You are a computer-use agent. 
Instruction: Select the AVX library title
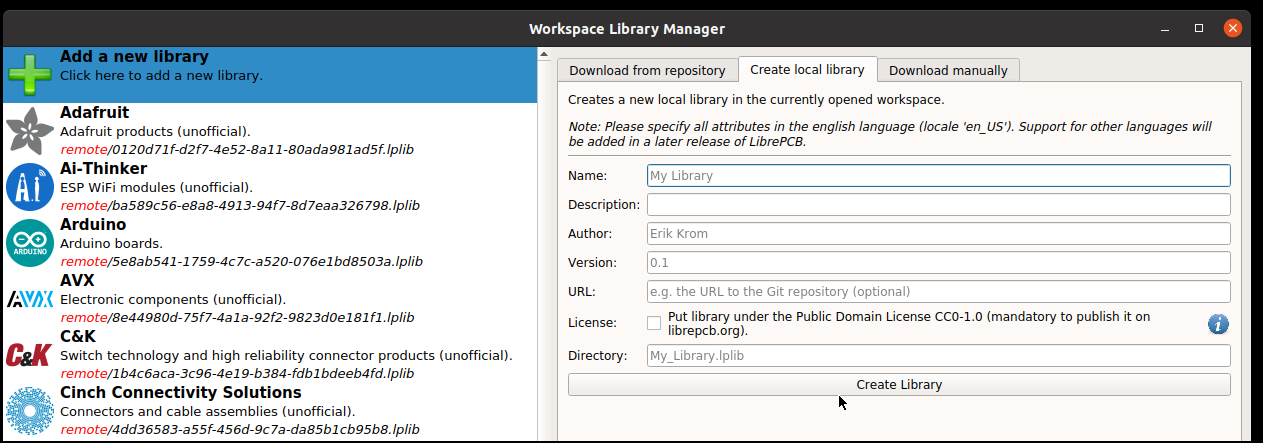tap(77, 281)
